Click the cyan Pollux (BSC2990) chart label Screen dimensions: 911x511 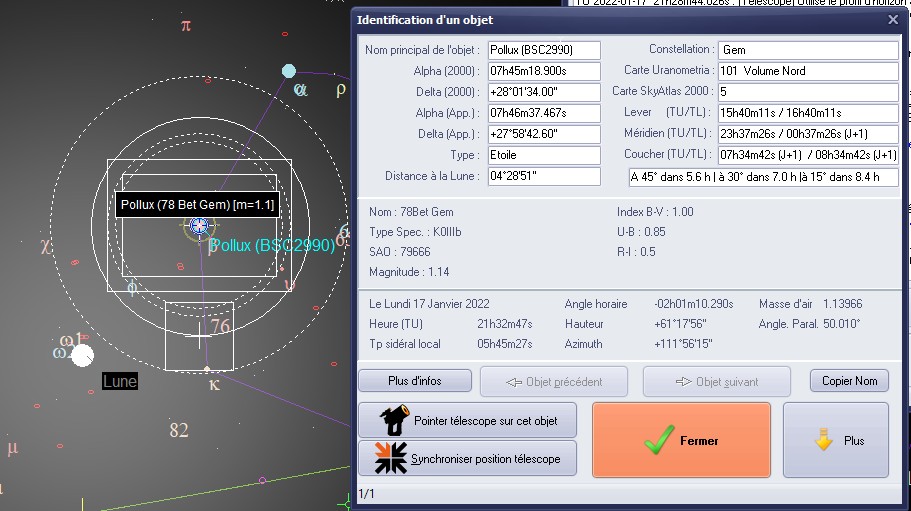(x=272, y=245)
